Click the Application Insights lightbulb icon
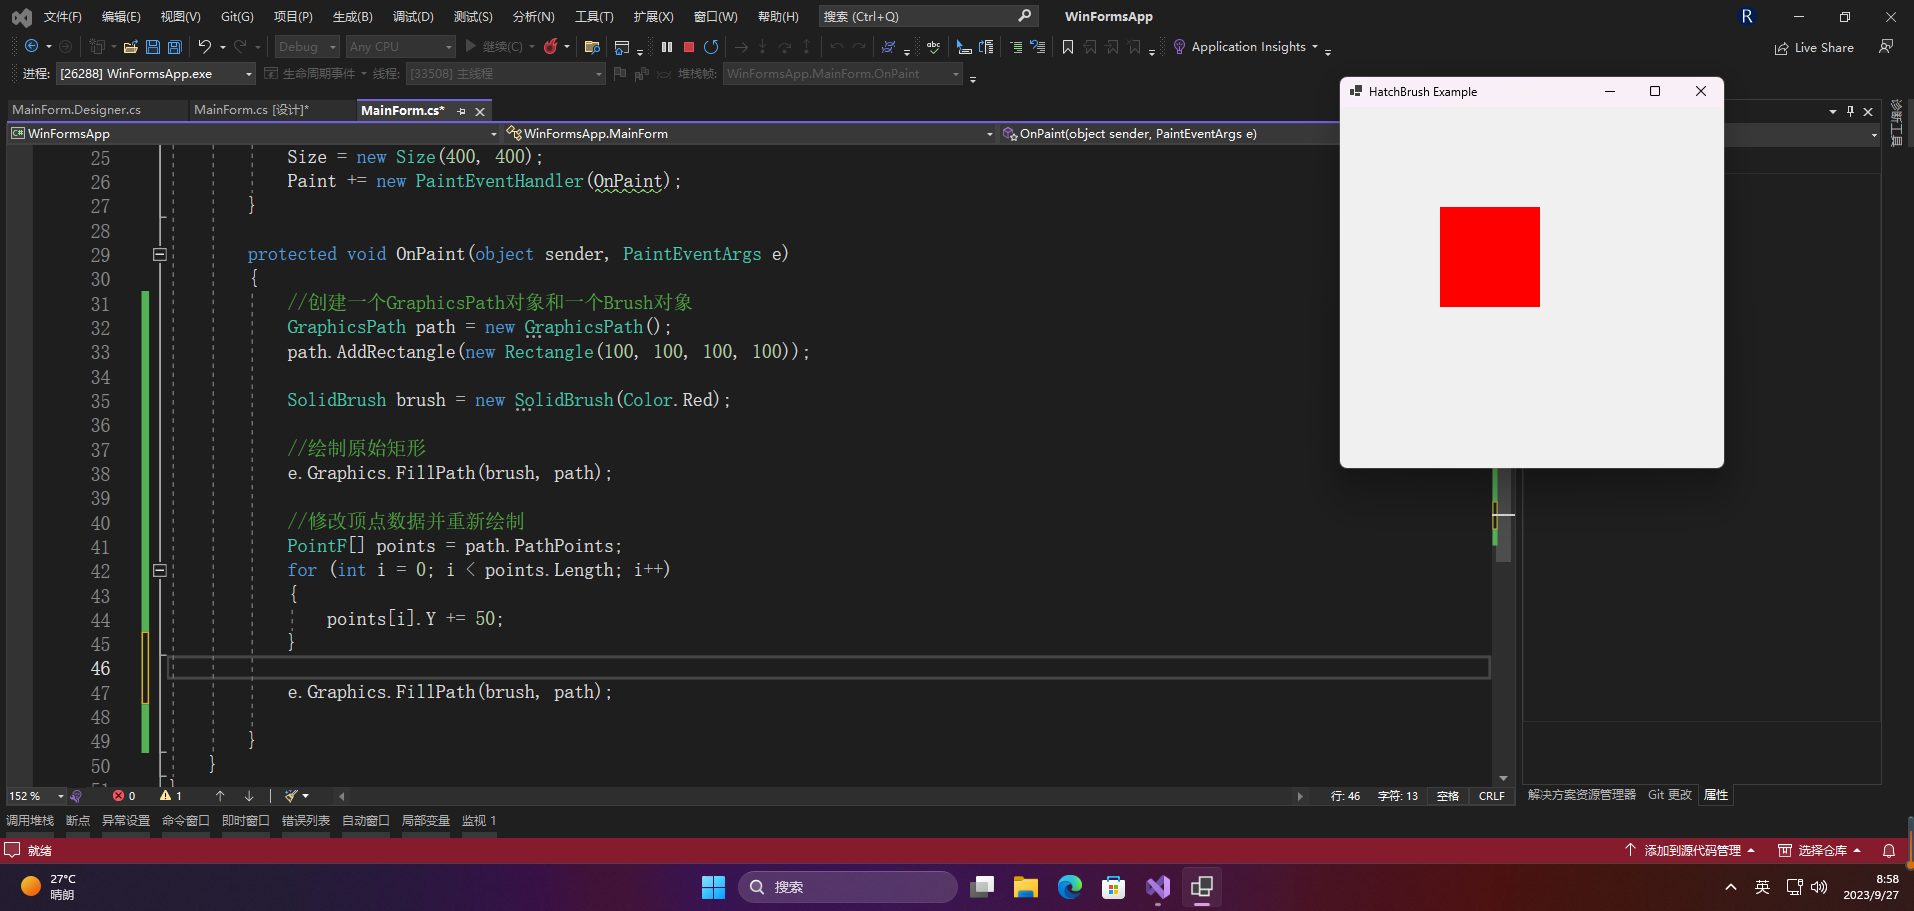This screenshot has height=911, width=1914. pos(1179,46)
